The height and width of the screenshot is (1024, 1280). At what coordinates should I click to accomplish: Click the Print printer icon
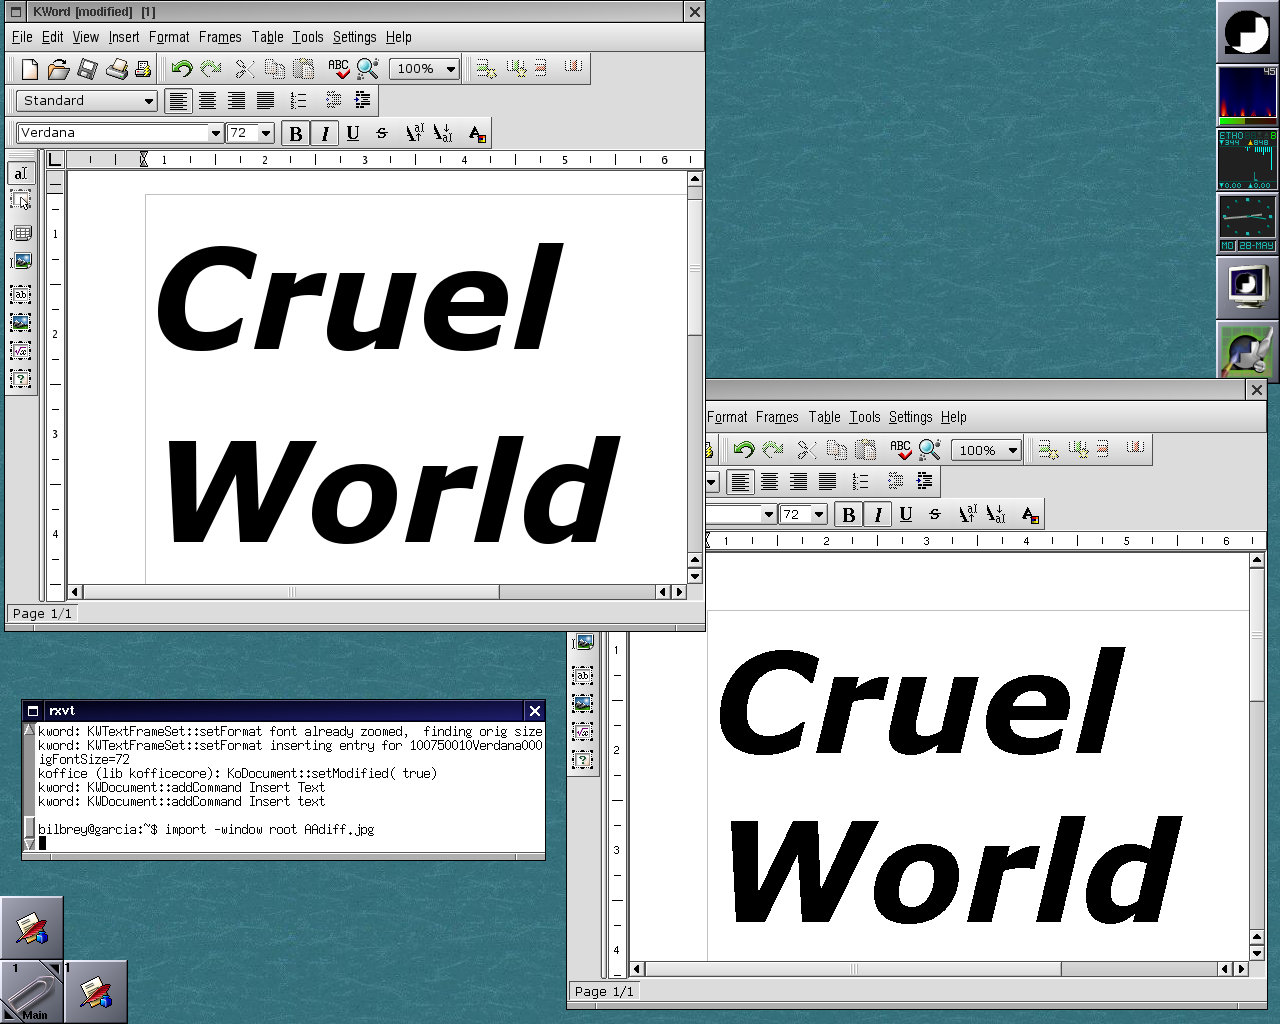116,69
